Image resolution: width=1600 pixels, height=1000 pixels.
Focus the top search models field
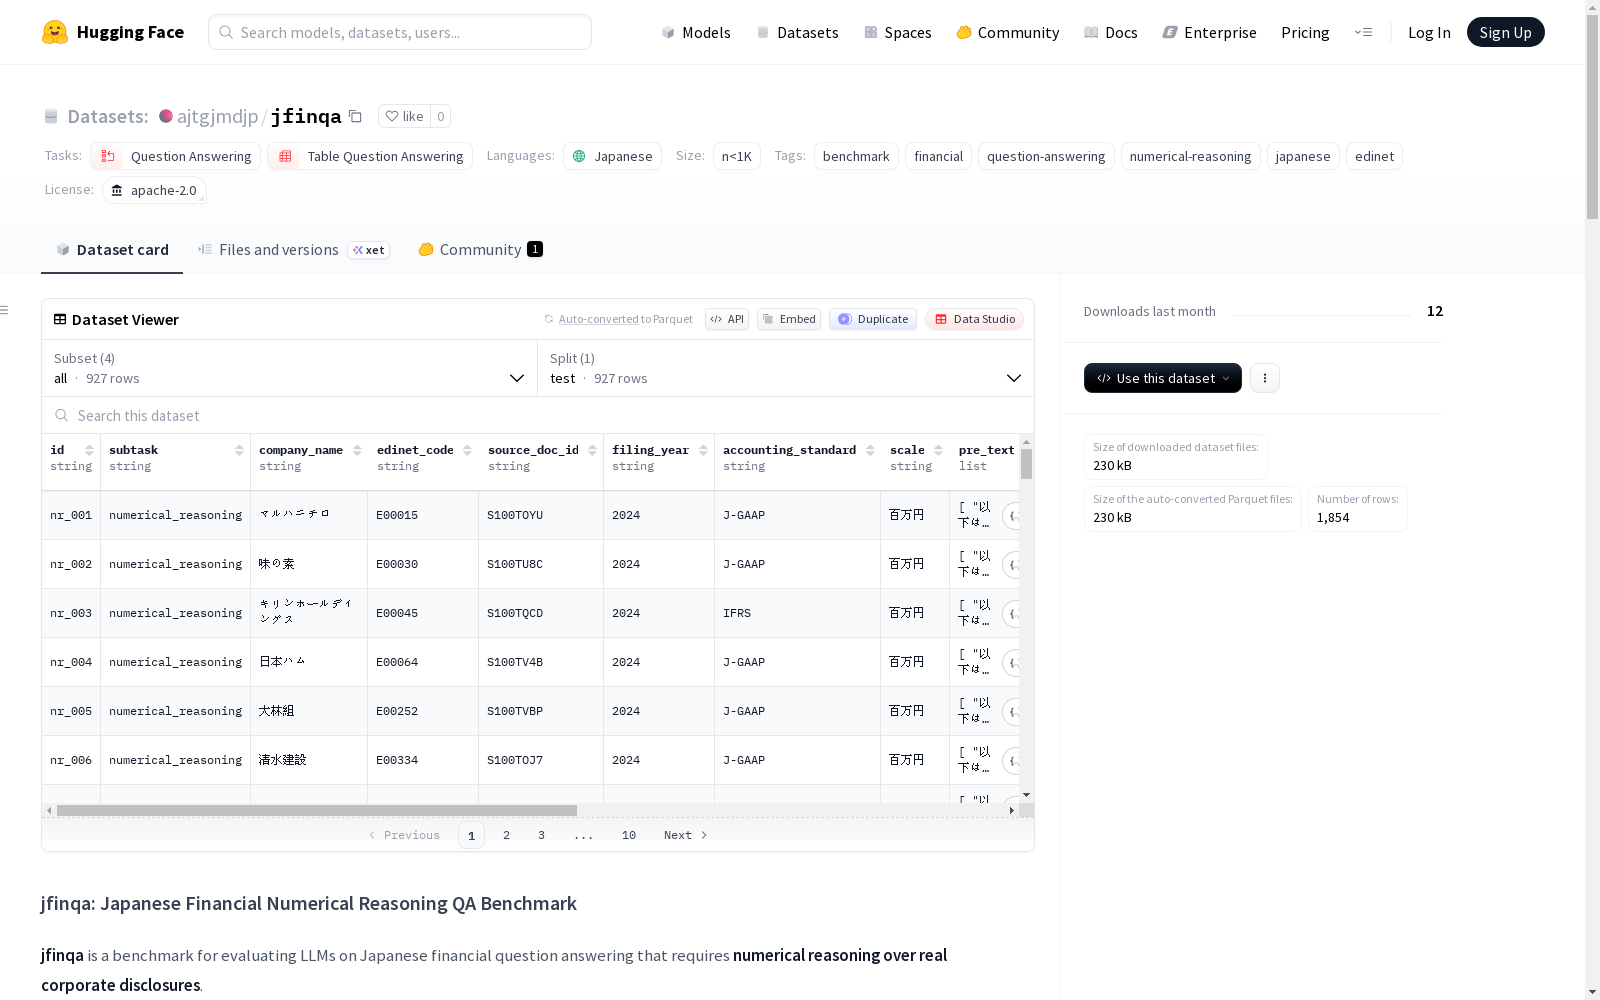click(x=400, y=32)
